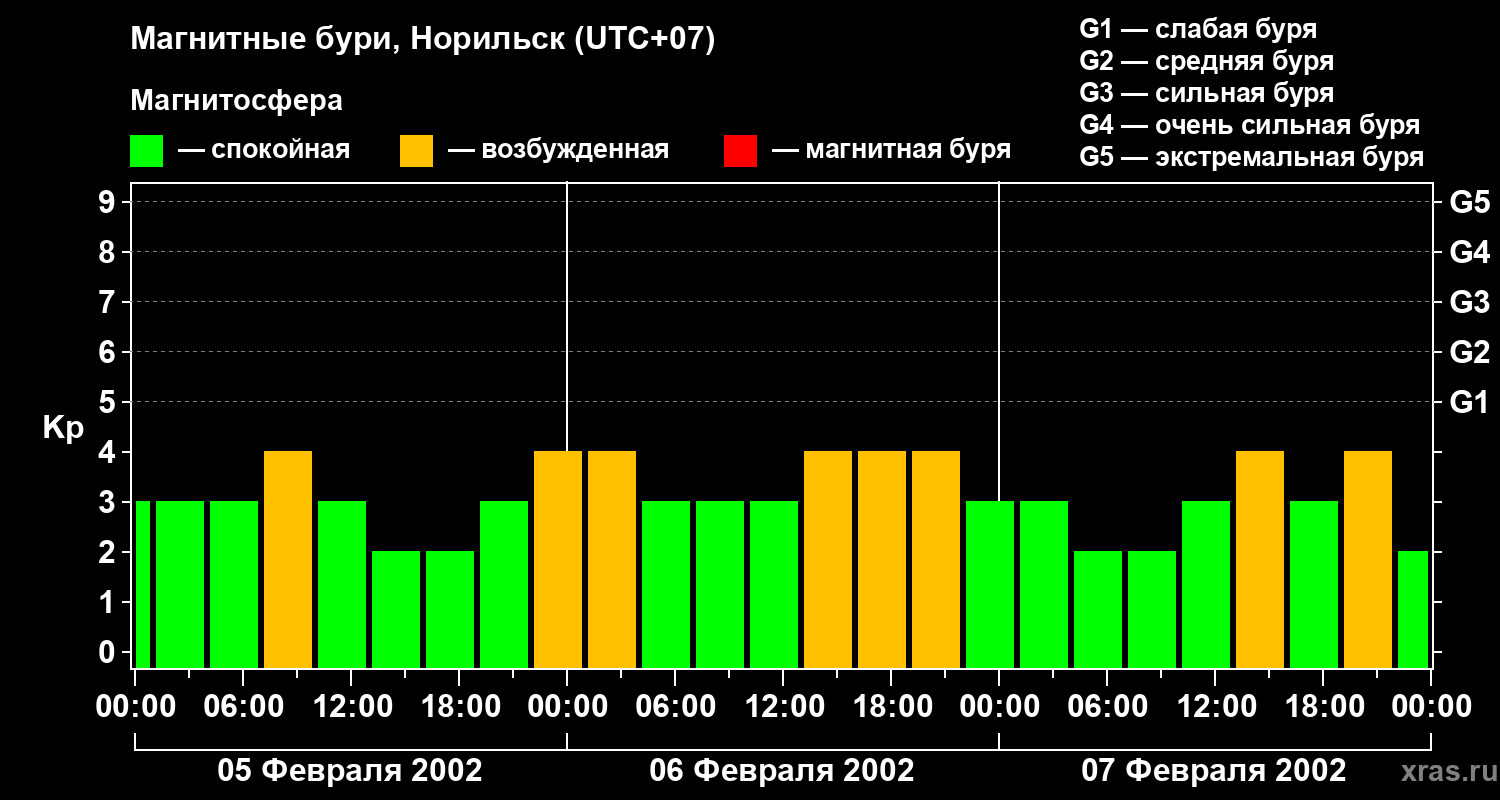Click the '07 Февраля 2002' date label

click(1214, 771)
